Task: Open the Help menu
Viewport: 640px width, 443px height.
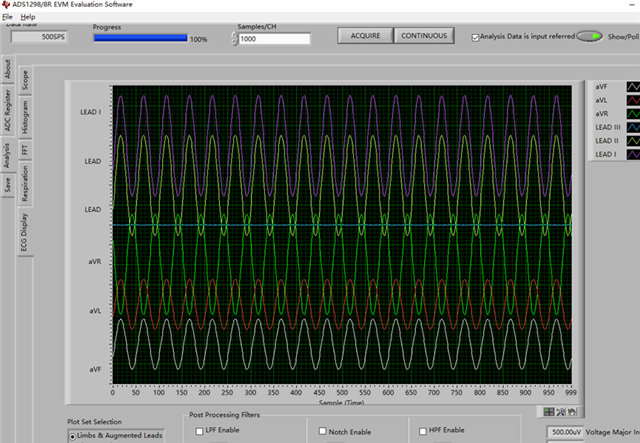Action: [x=27, y=17]
